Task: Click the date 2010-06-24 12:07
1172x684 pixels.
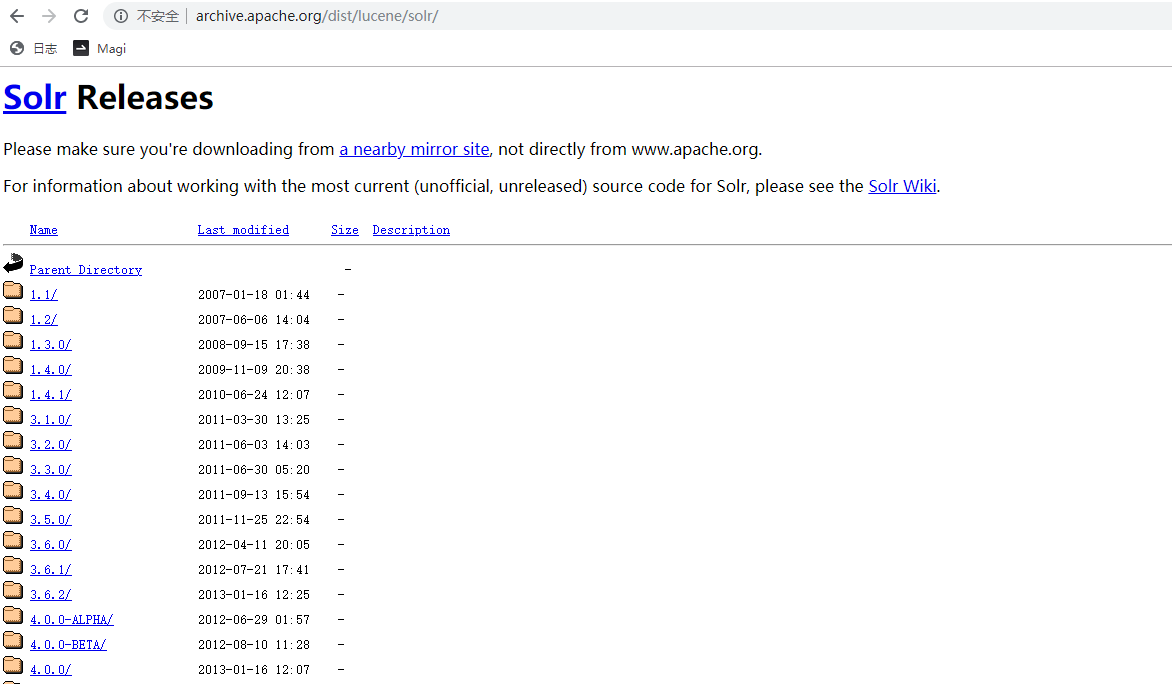Action: (x=253, y=395)
